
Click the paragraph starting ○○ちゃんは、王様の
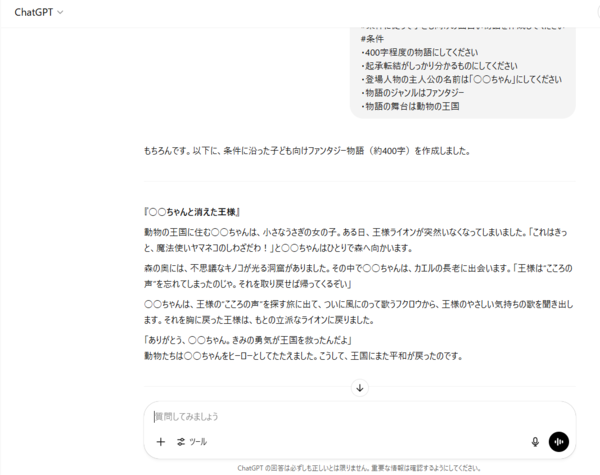point(359,312)
